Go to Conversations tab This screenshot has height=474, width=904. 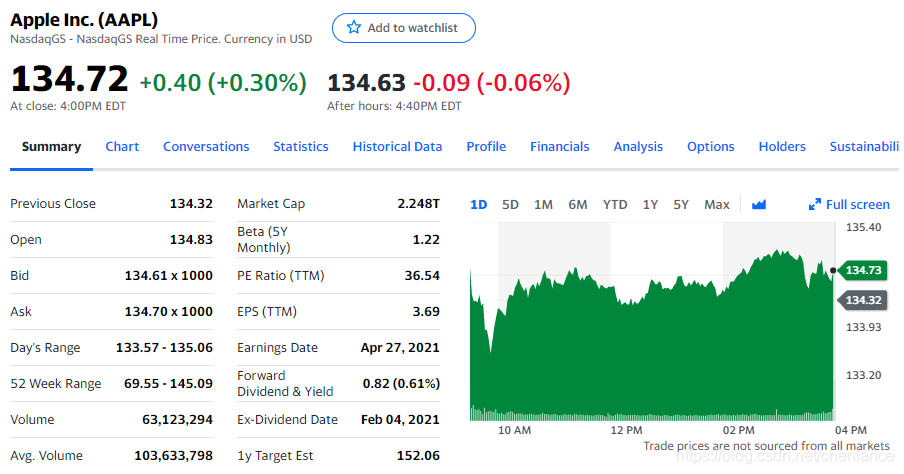coord(206,146)
